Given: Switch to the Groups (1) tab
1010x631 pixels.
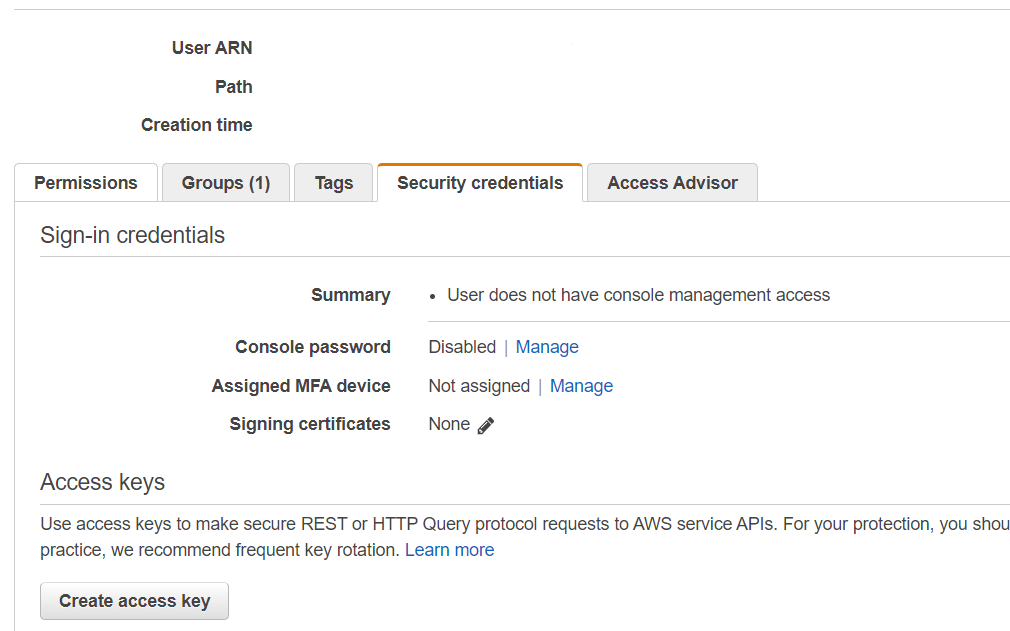Looking at the screenshot, I should pyautogui.click(x=226, y=183).
